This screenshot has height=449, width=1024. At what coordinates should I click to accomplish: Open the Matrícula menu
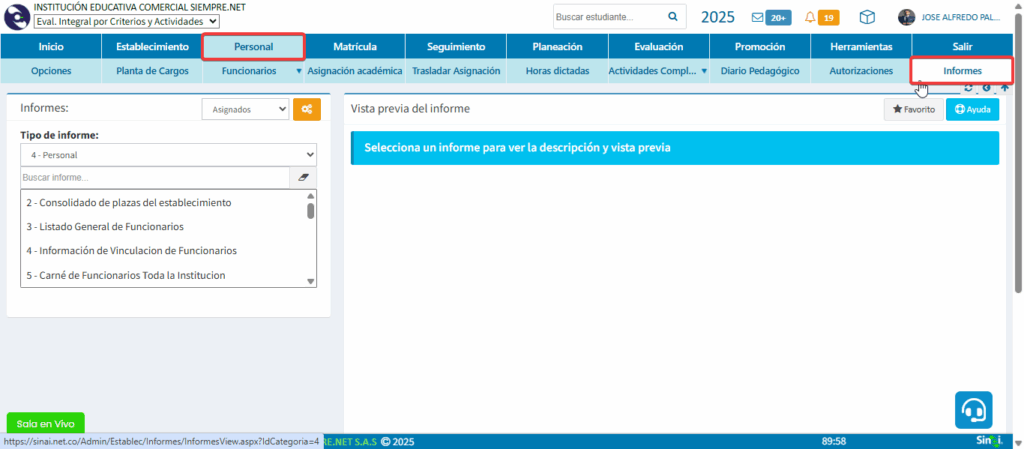click(354, 47)
